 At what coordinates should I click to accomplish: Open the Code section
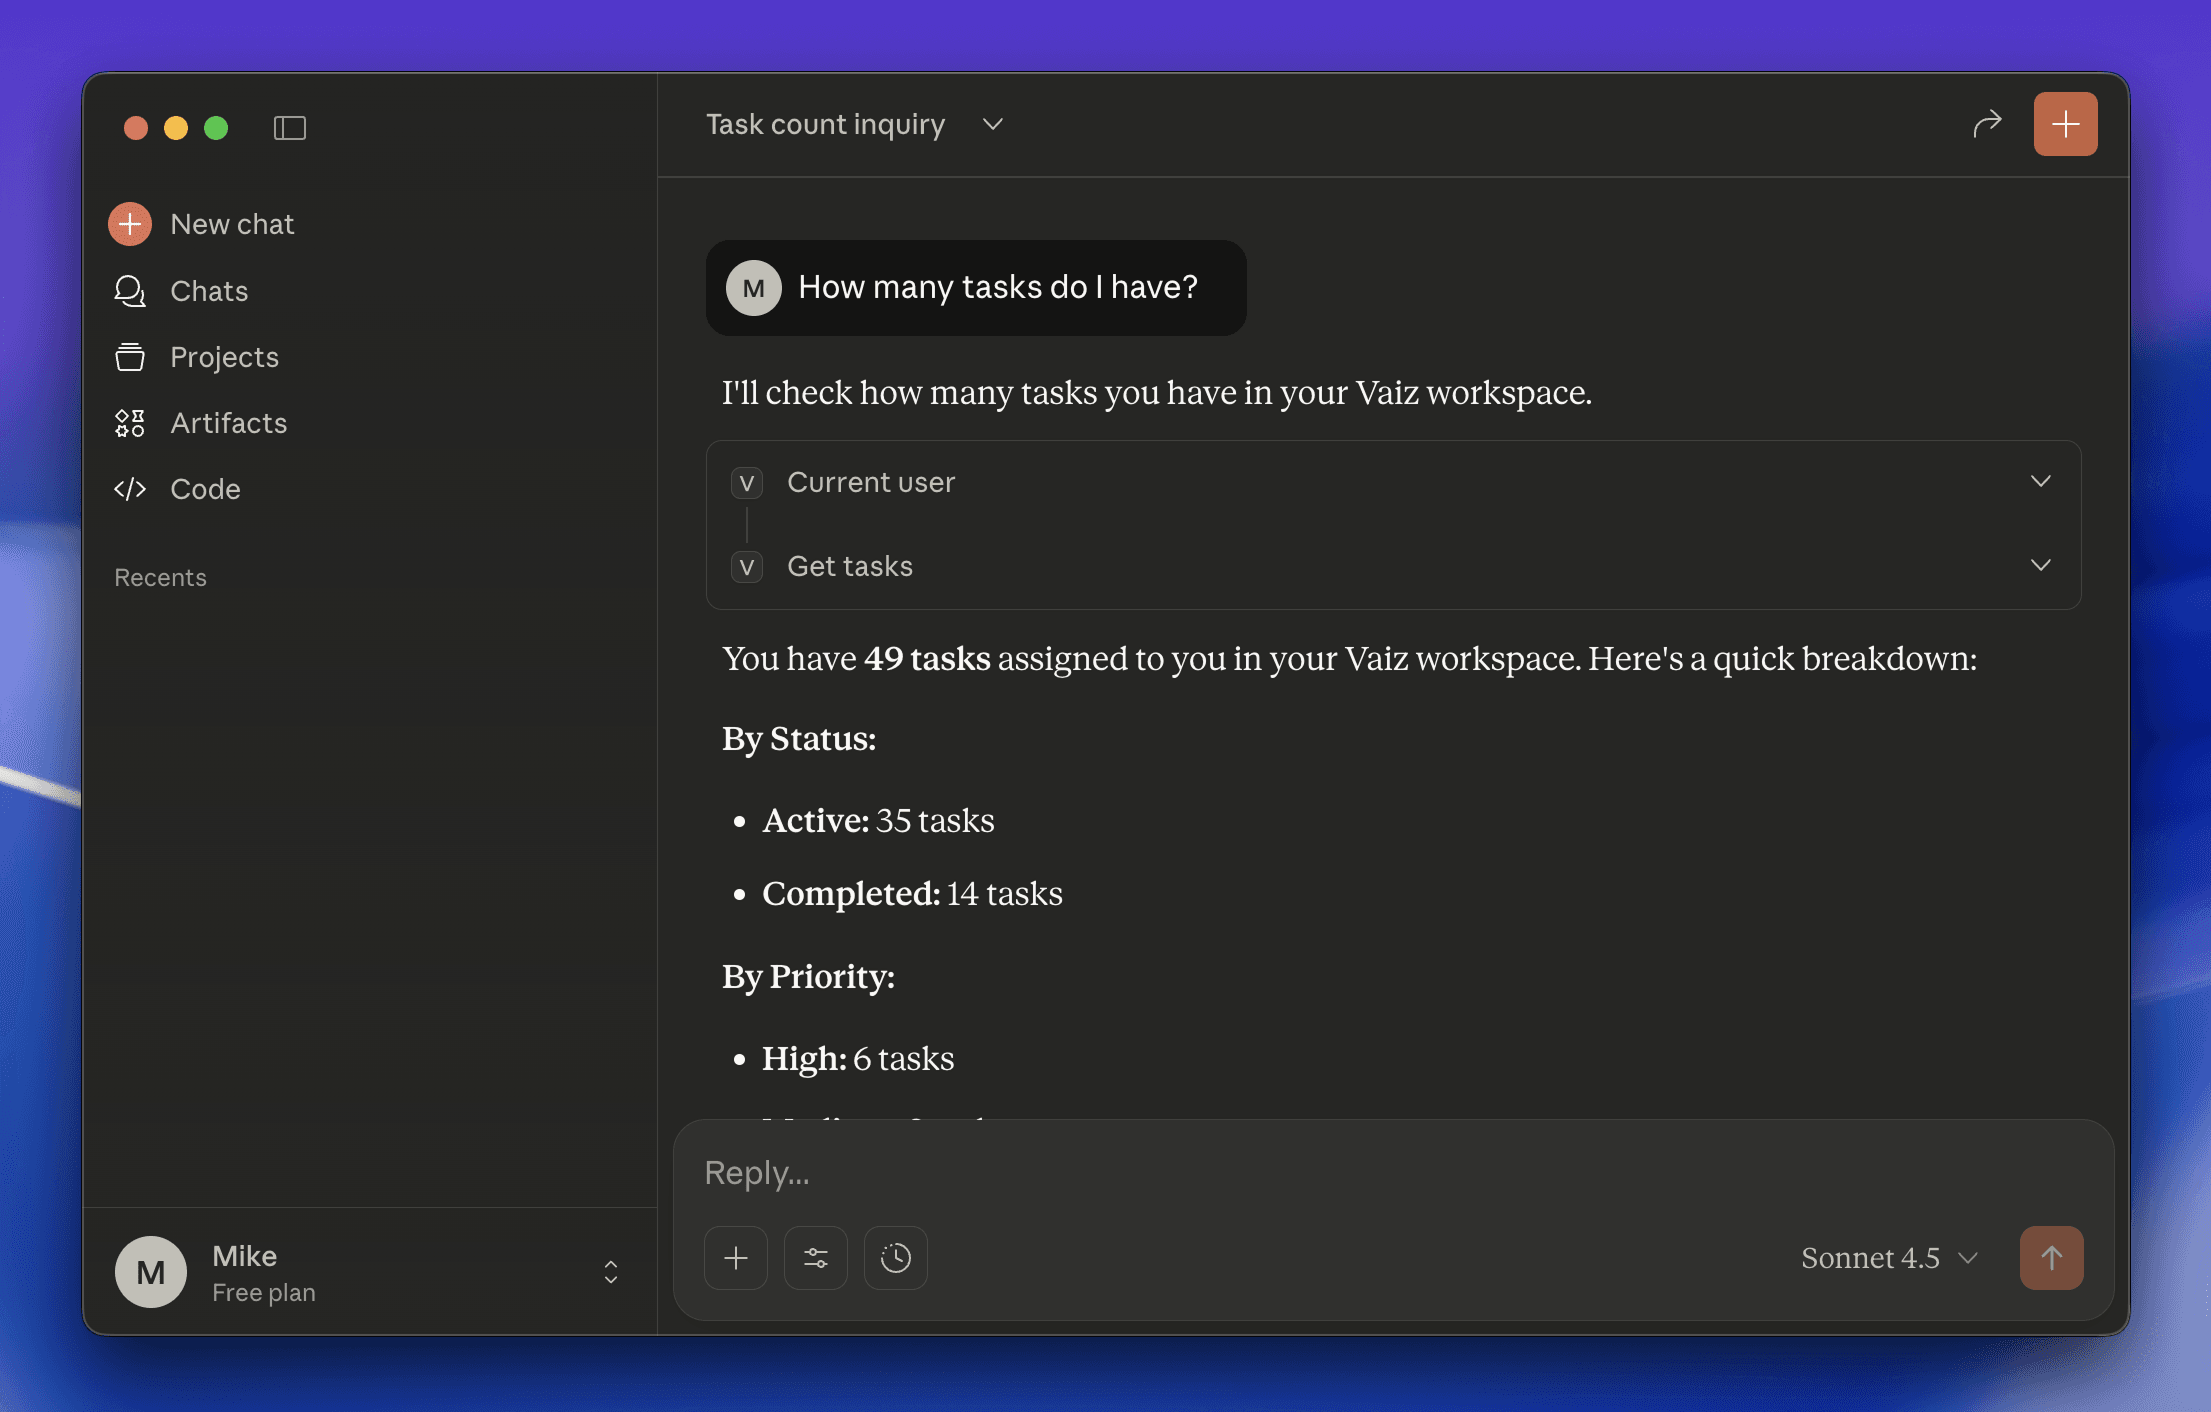(205, 489)
